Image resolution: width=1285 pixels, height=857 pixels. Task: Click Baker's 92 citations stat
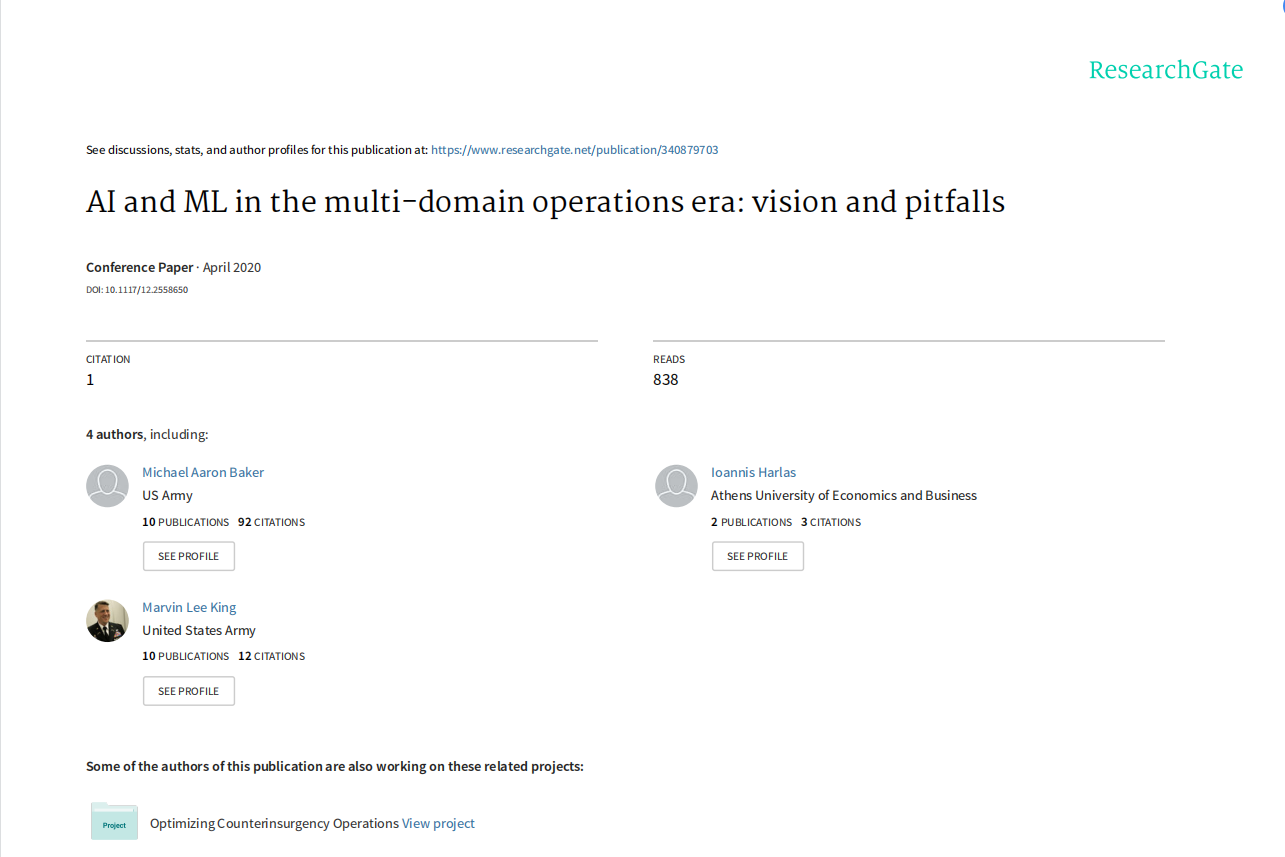pyautogui.click(x=271, y=522)
